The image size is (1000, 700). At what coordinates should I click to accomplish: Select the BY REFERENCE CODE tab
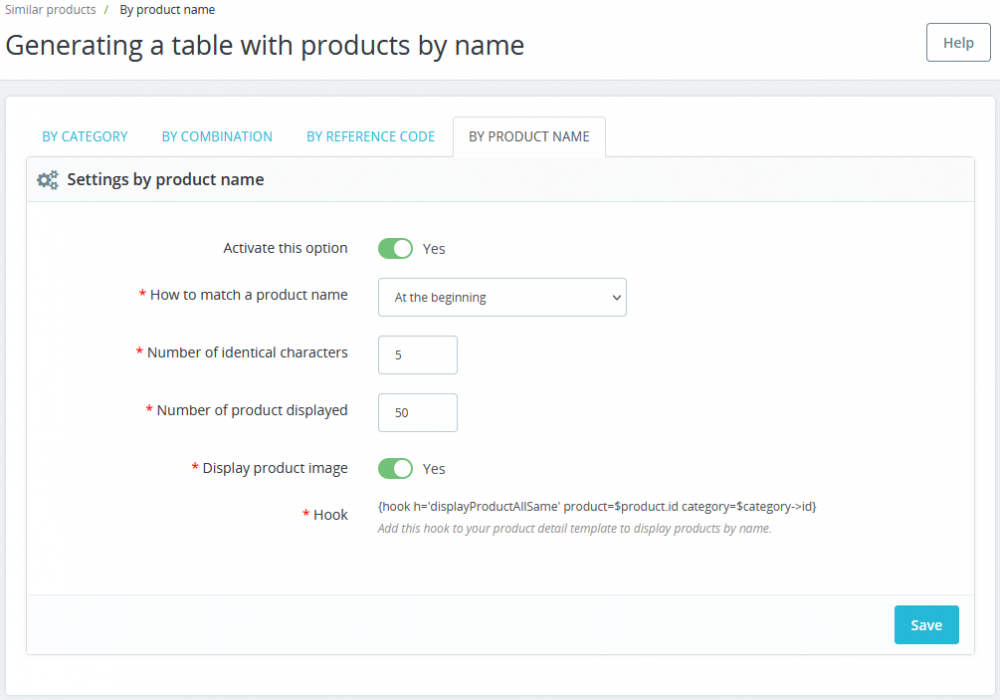tap(371, 136)
